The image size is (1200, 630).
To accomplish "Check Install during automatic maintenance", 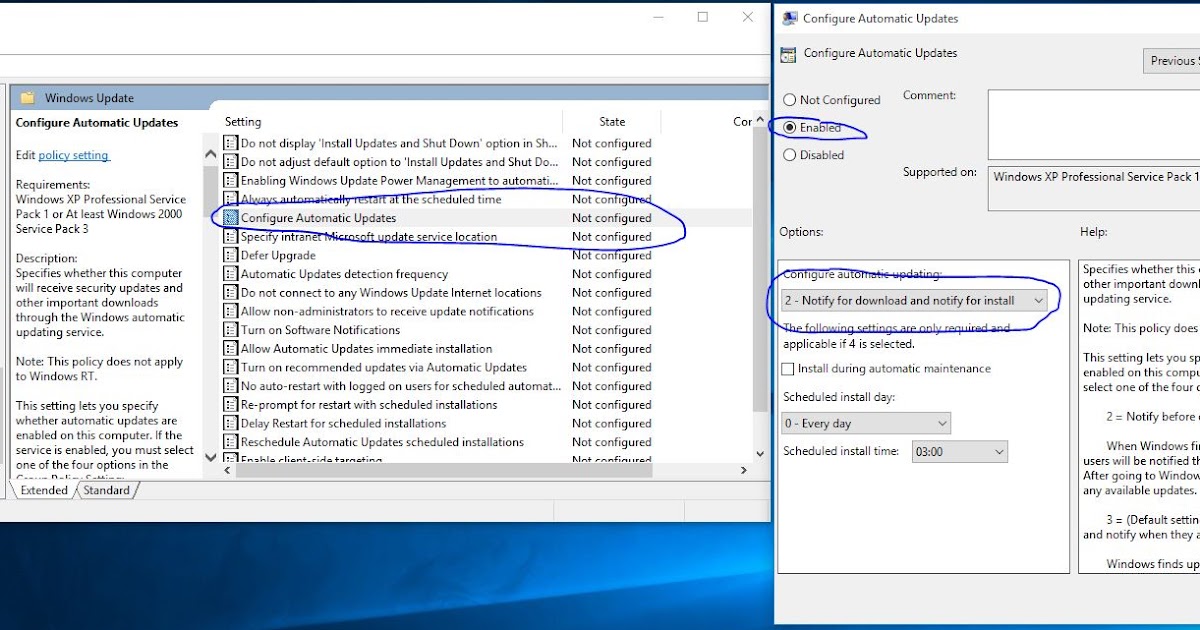I will click(788, 368).
